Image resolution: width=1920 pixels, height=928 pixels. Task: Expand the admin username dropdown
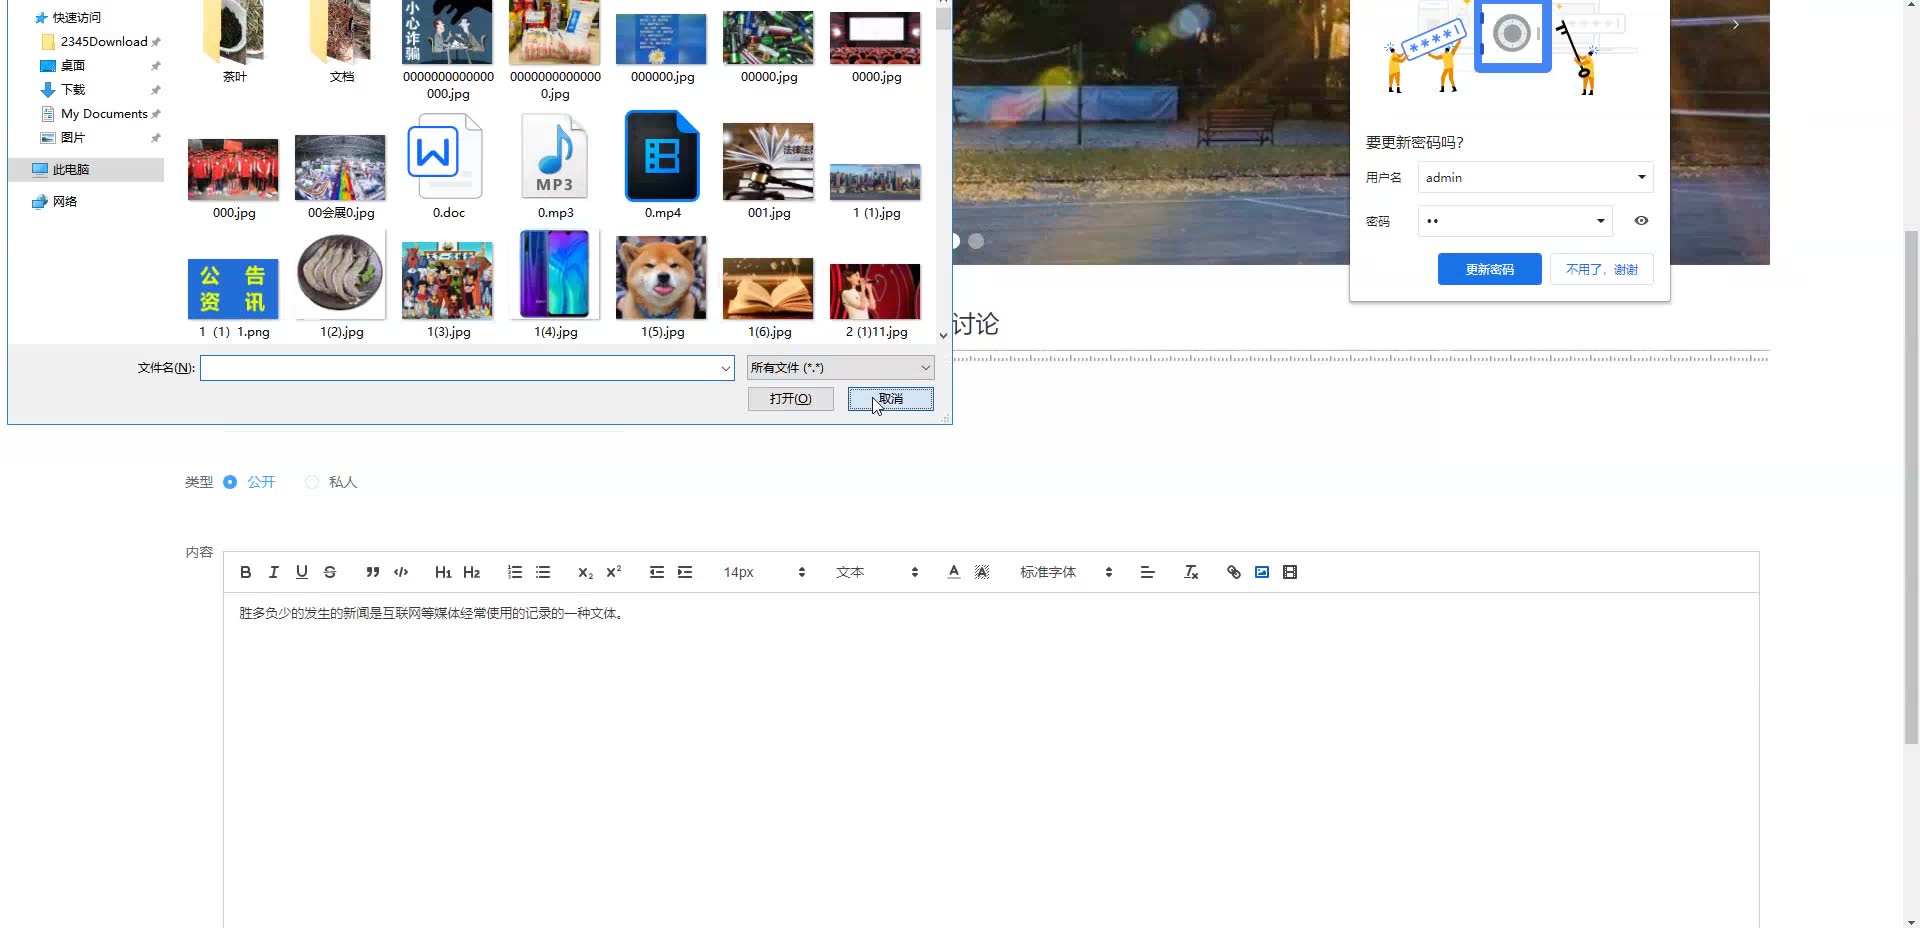(1640, 177)
